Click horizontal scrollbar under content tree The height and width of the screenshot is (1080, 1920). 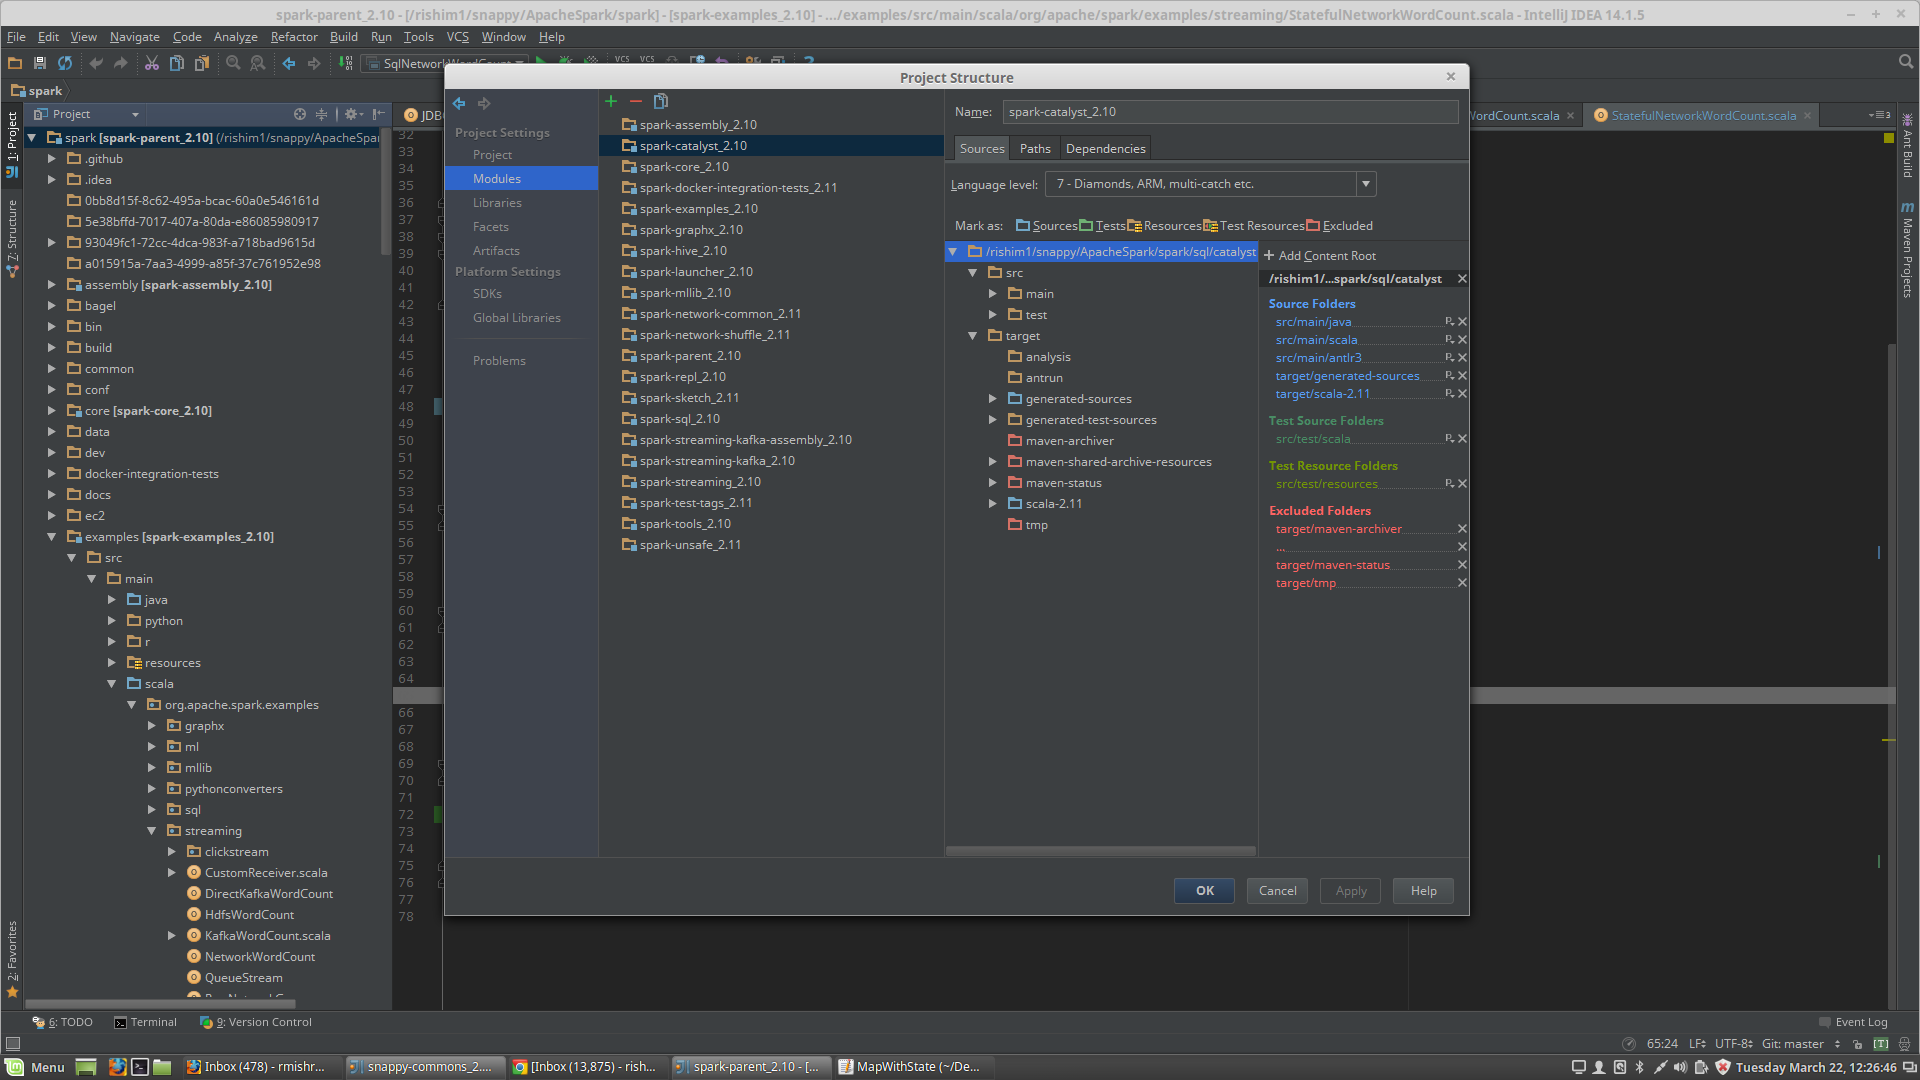click(x=1100, y=851)
